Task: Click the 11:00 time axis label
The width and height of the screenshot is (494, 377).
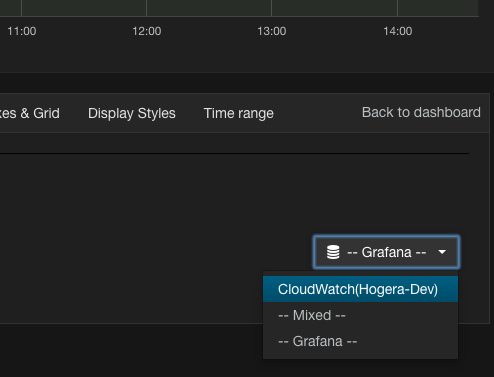Action: [22, 31]
